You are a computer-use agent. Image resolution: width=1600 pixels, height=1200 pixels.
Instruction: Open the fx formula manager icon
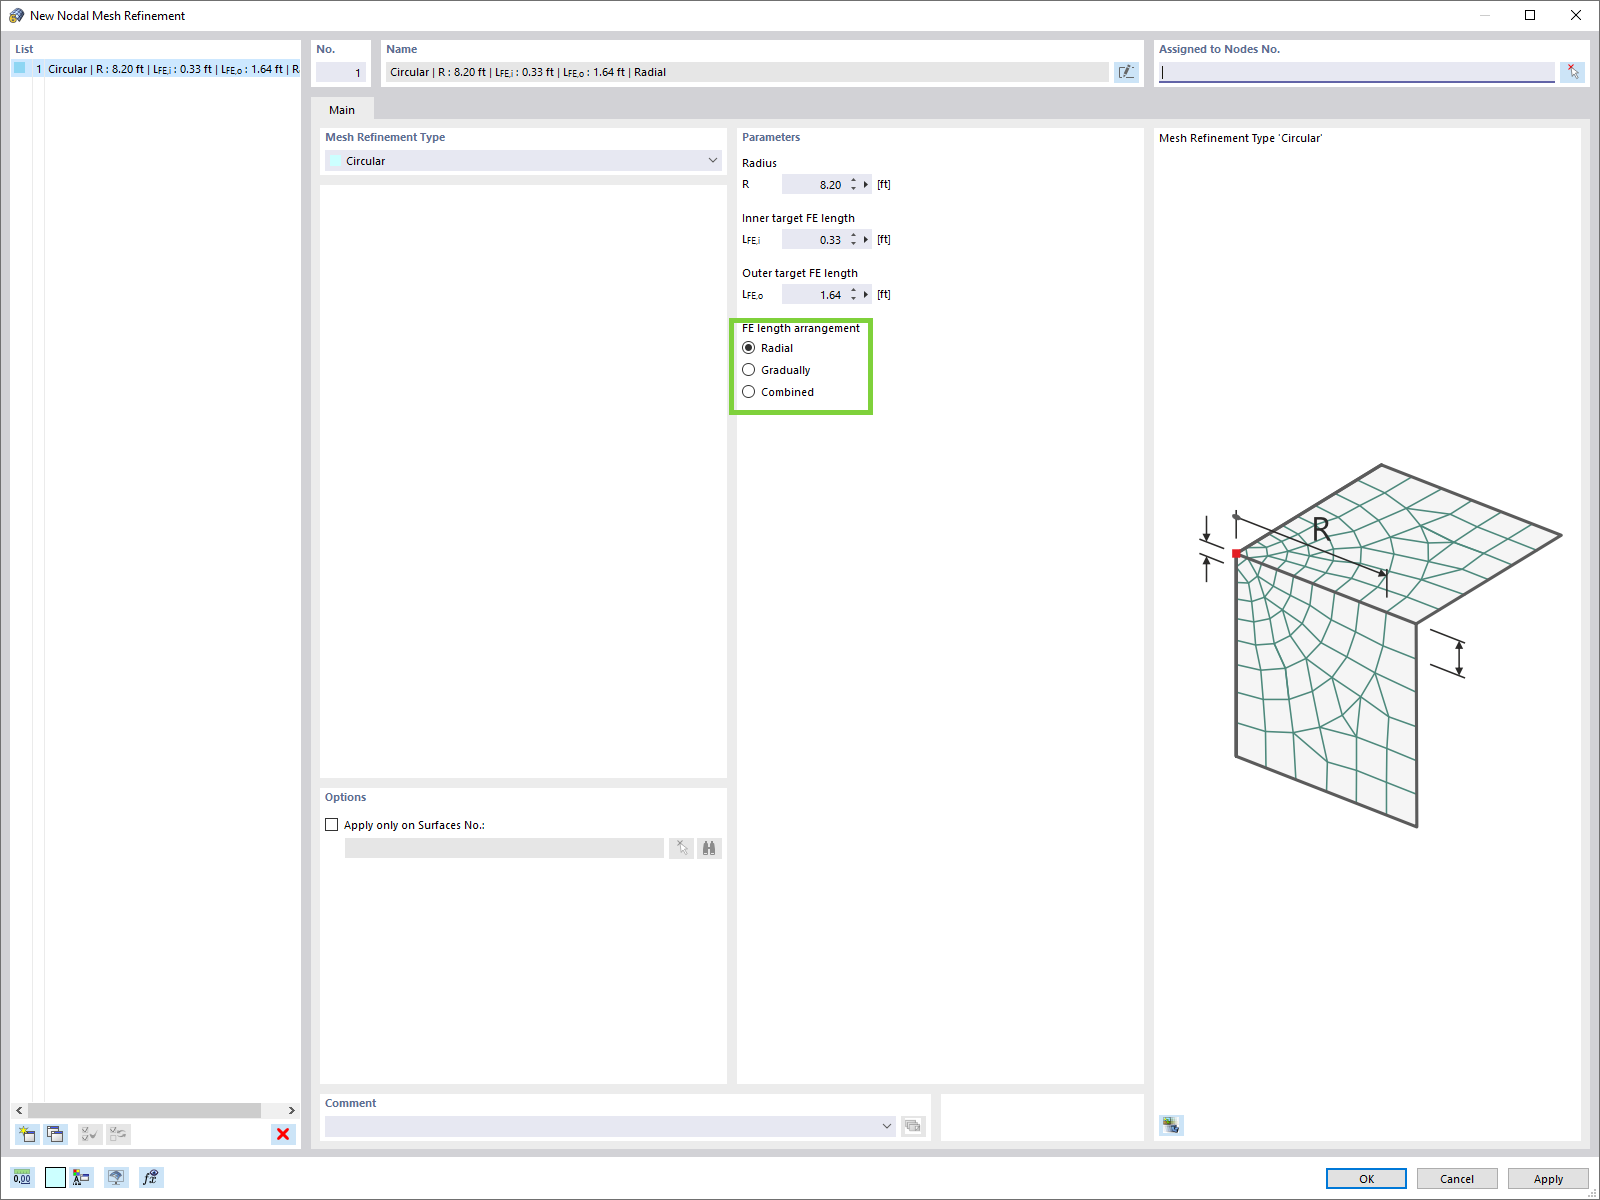pos(150,1177)
